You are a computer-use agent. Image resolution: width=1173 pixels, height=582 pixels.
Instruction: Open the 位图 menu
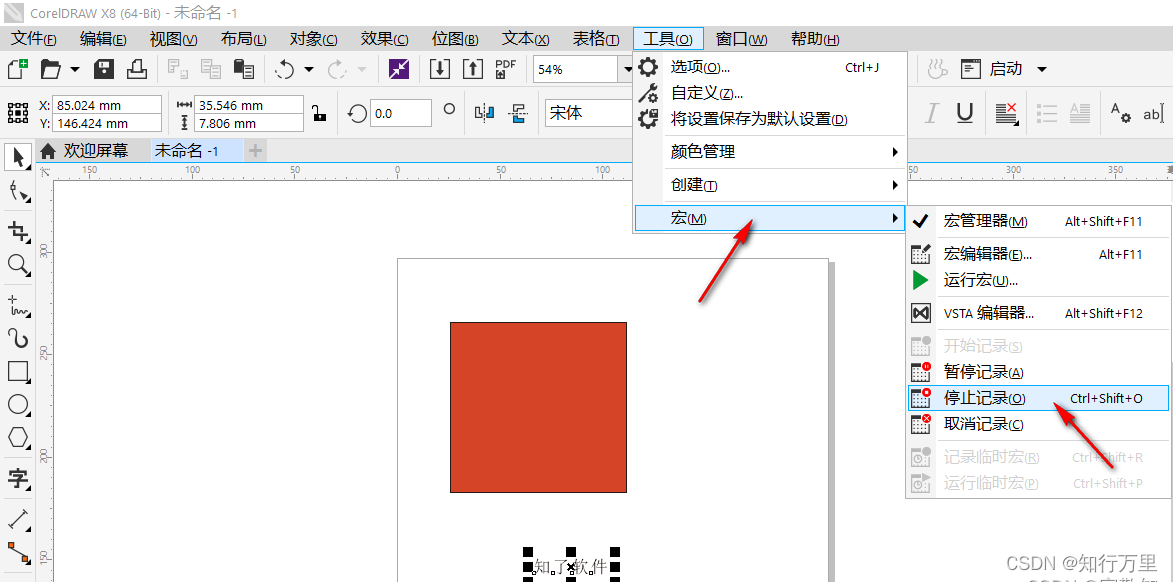coord(455,39)
